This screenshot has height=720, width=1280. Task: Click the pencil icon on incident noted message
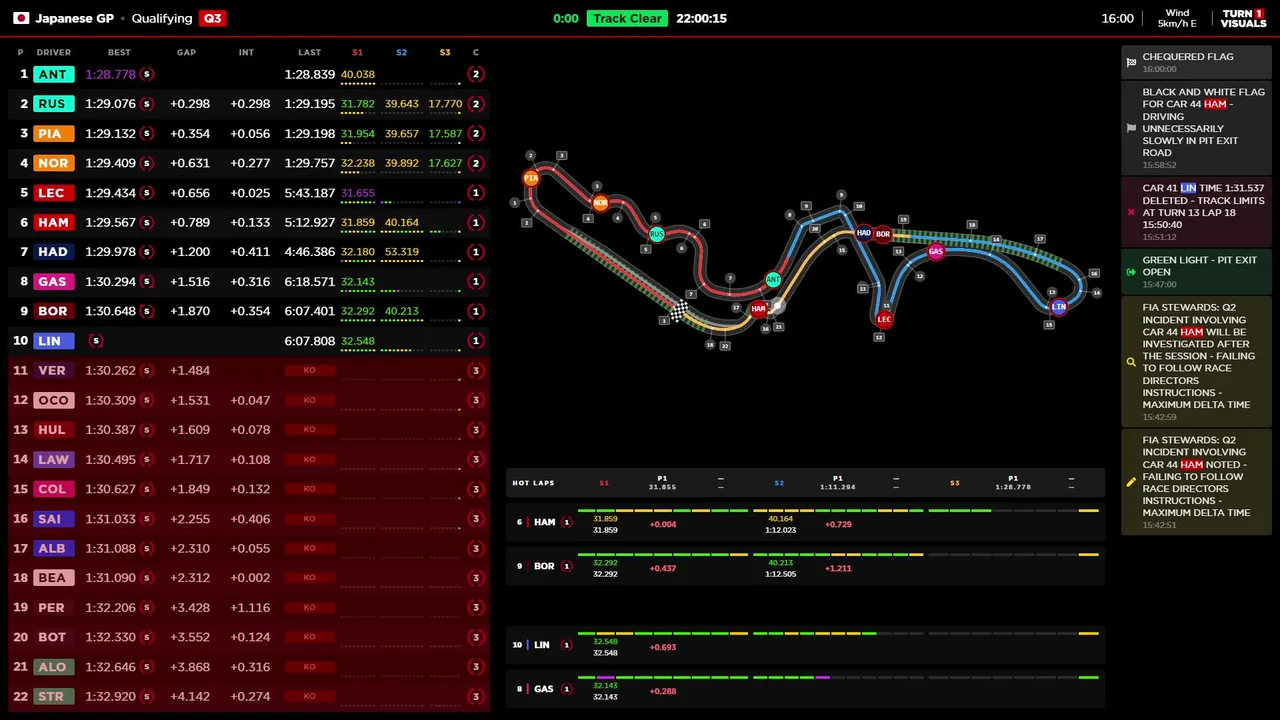(x=1131, y=482)
